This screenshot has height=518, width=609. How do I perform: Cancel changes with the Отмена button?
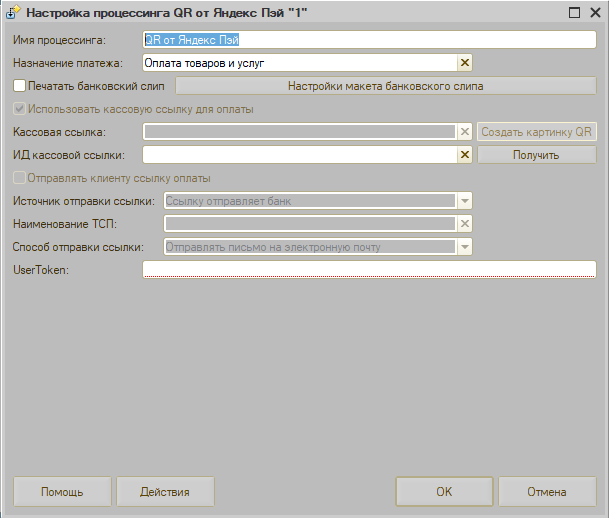coord(547,492)
